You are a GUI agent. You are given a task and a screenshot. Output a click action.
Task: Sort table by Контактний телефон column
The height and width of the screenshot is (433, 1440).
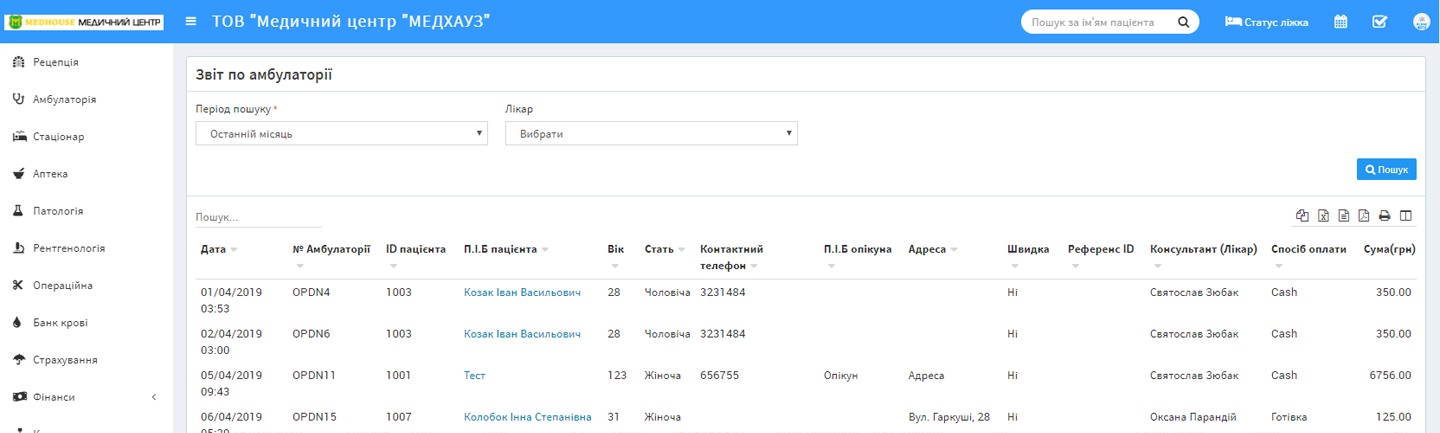(732, 257)
